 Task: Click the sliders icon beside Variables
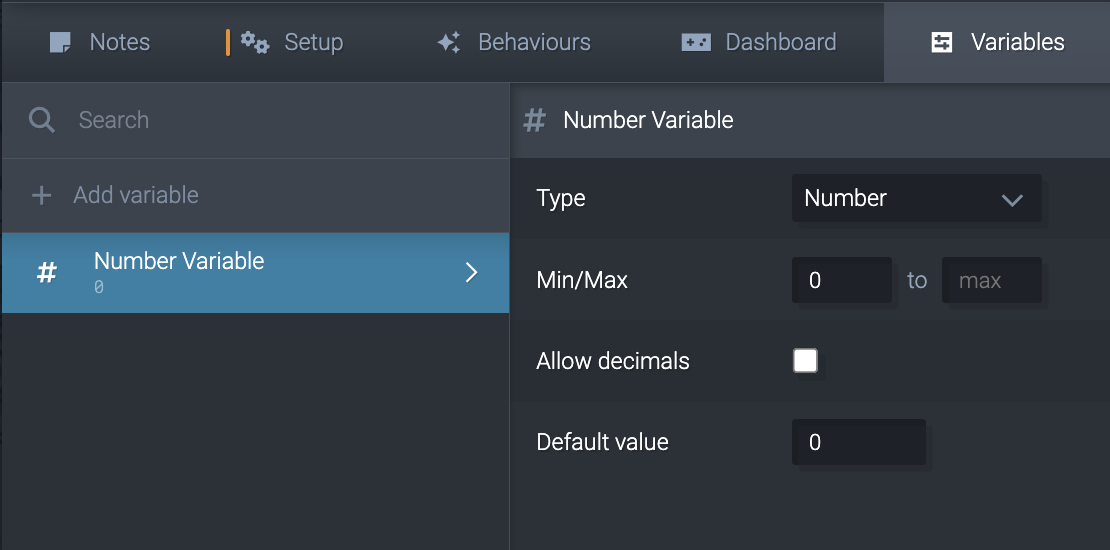tap(942, 42)
